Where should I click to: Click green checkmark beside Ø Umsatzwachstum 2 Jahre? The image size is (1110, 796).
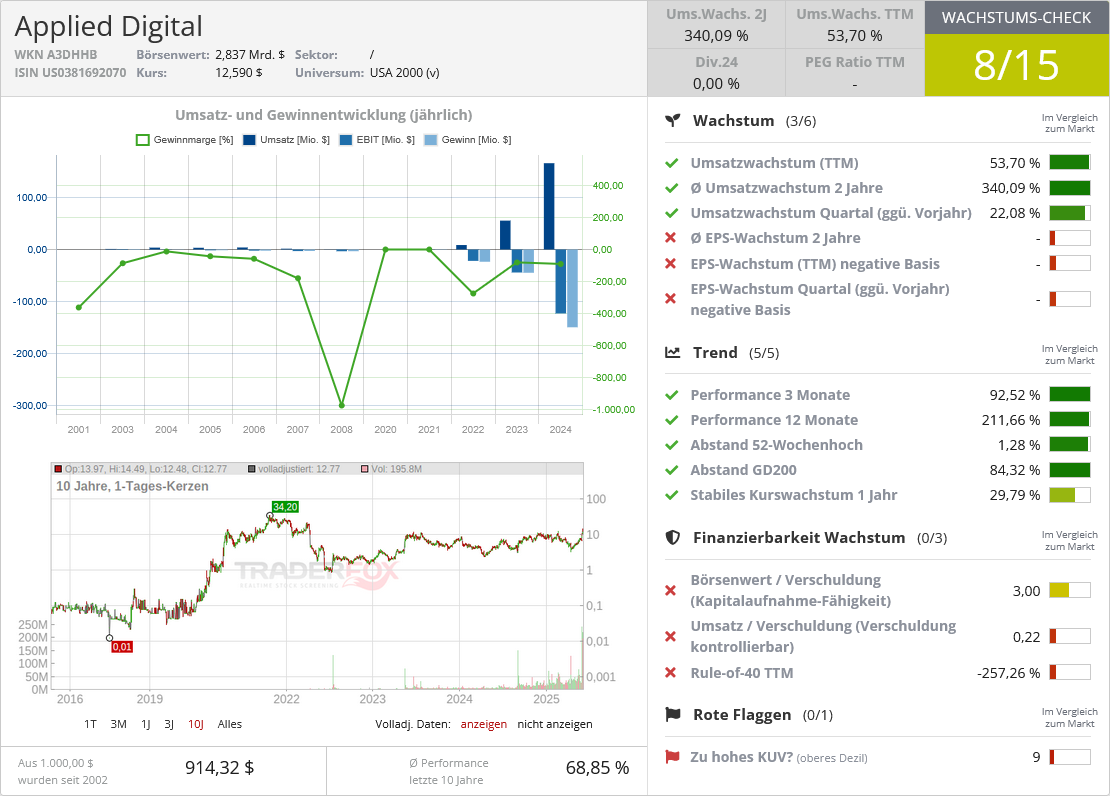coord(671,188)
